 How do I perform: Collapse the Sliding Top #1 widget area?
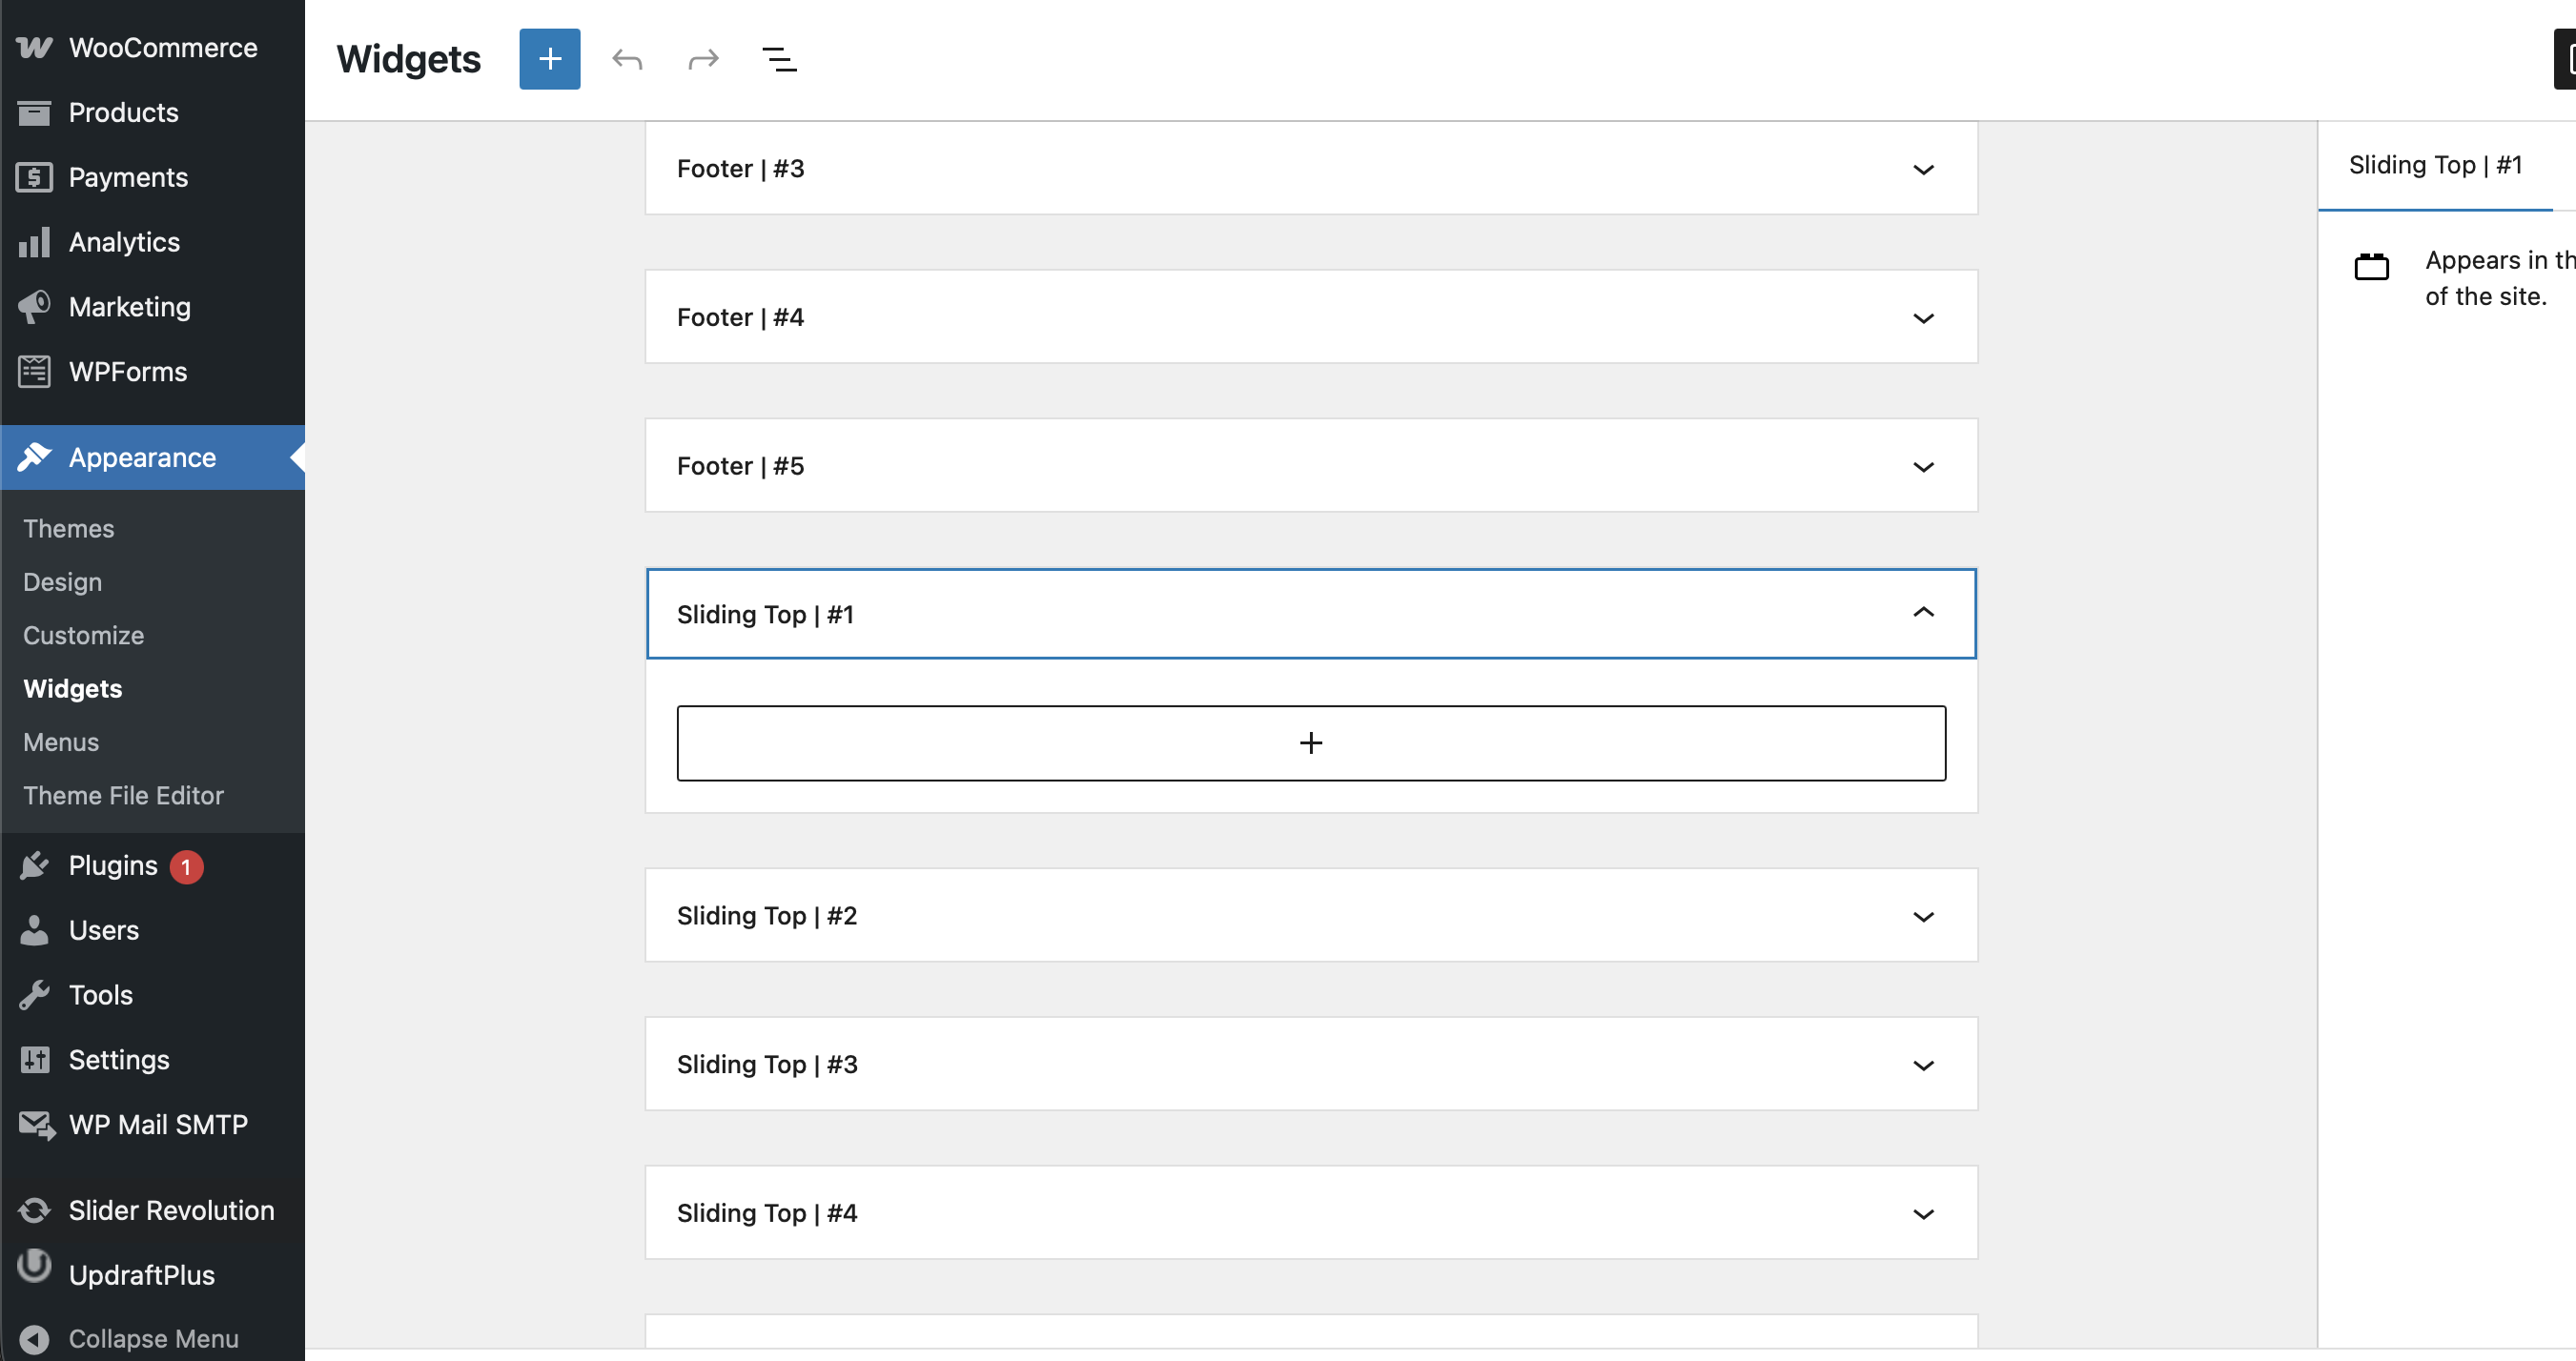1922,613
